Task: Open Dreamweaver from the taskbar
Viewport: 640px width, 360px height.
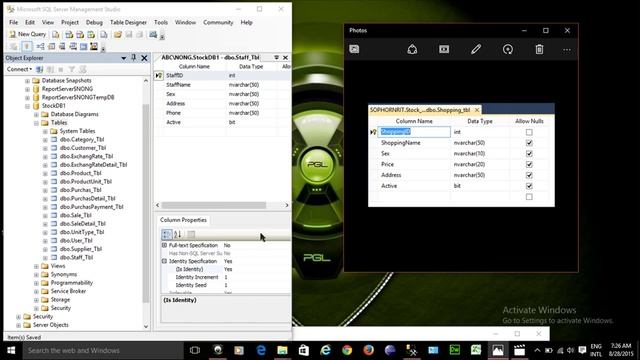Action: pos(455,351)
